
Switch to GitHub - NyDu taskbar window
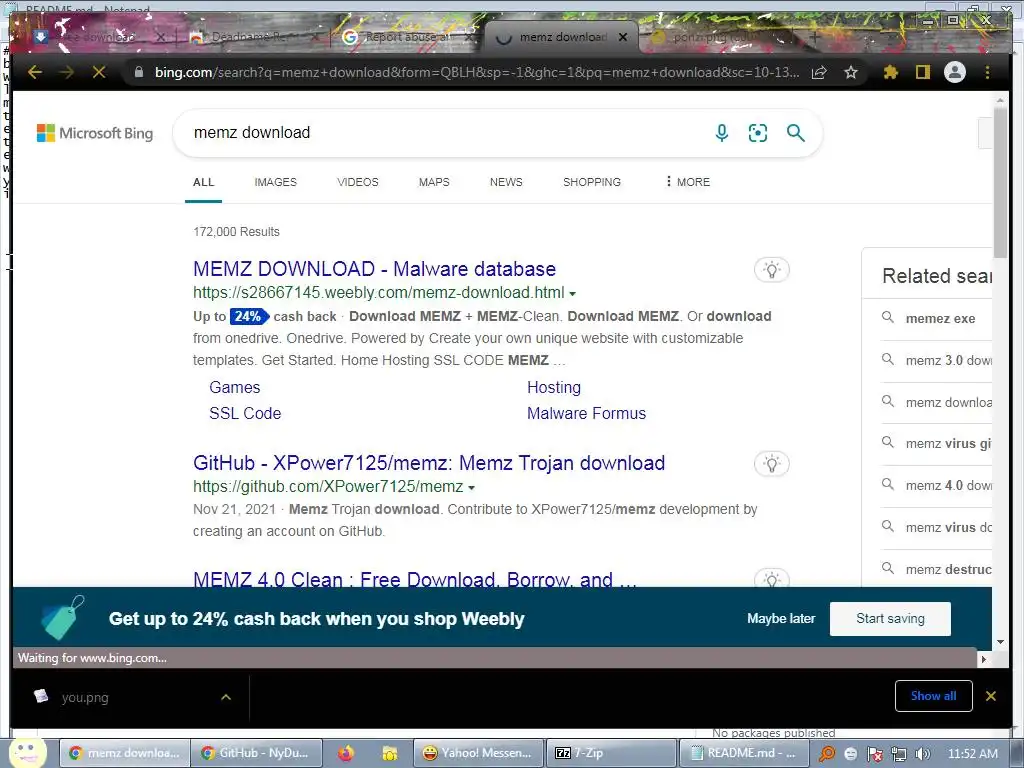point(259,754)
